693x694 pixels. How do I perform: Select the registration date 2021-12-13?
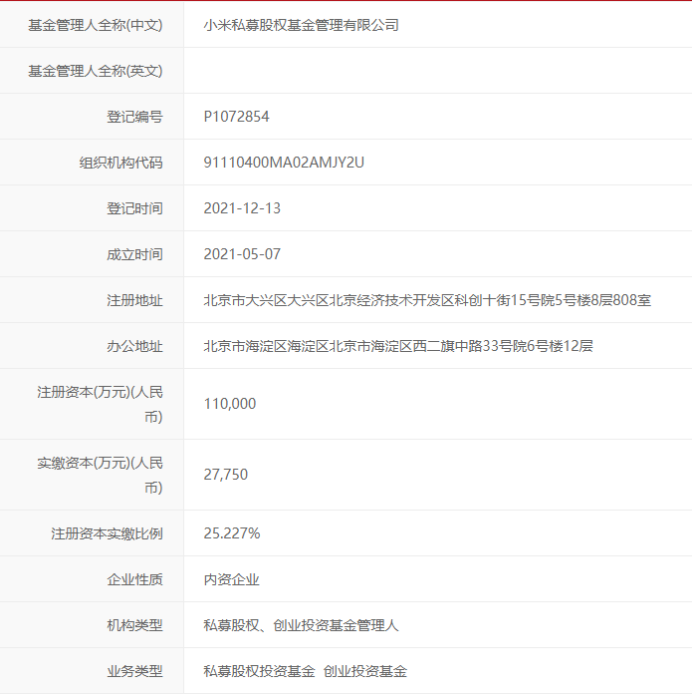242,208
